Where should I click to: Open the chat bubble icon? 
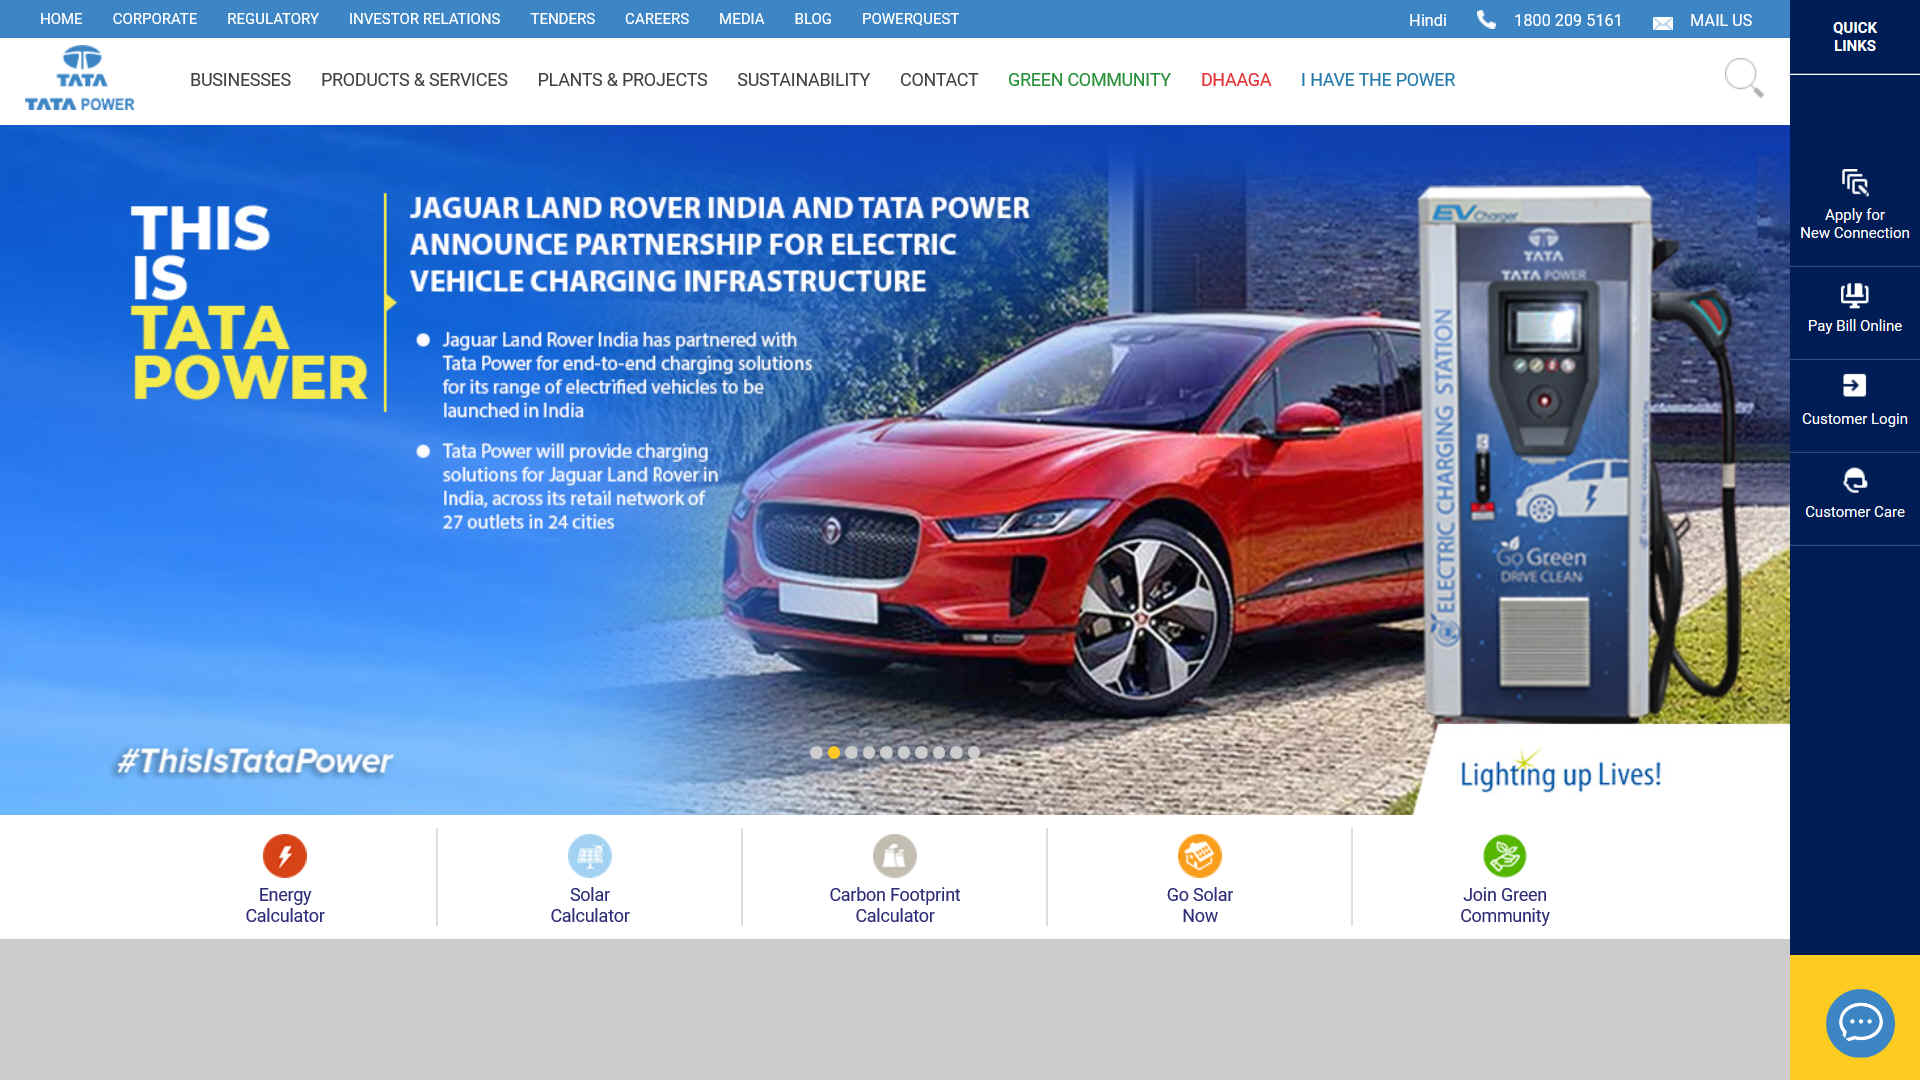pos(1860,1023)
